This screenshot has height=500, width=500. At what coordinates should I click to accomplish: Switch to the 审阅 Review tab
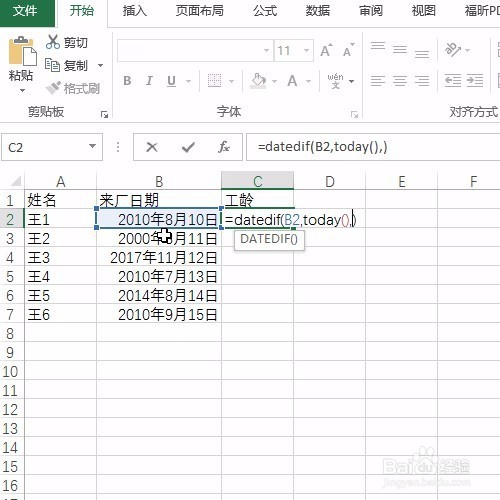tap(371, 11)
